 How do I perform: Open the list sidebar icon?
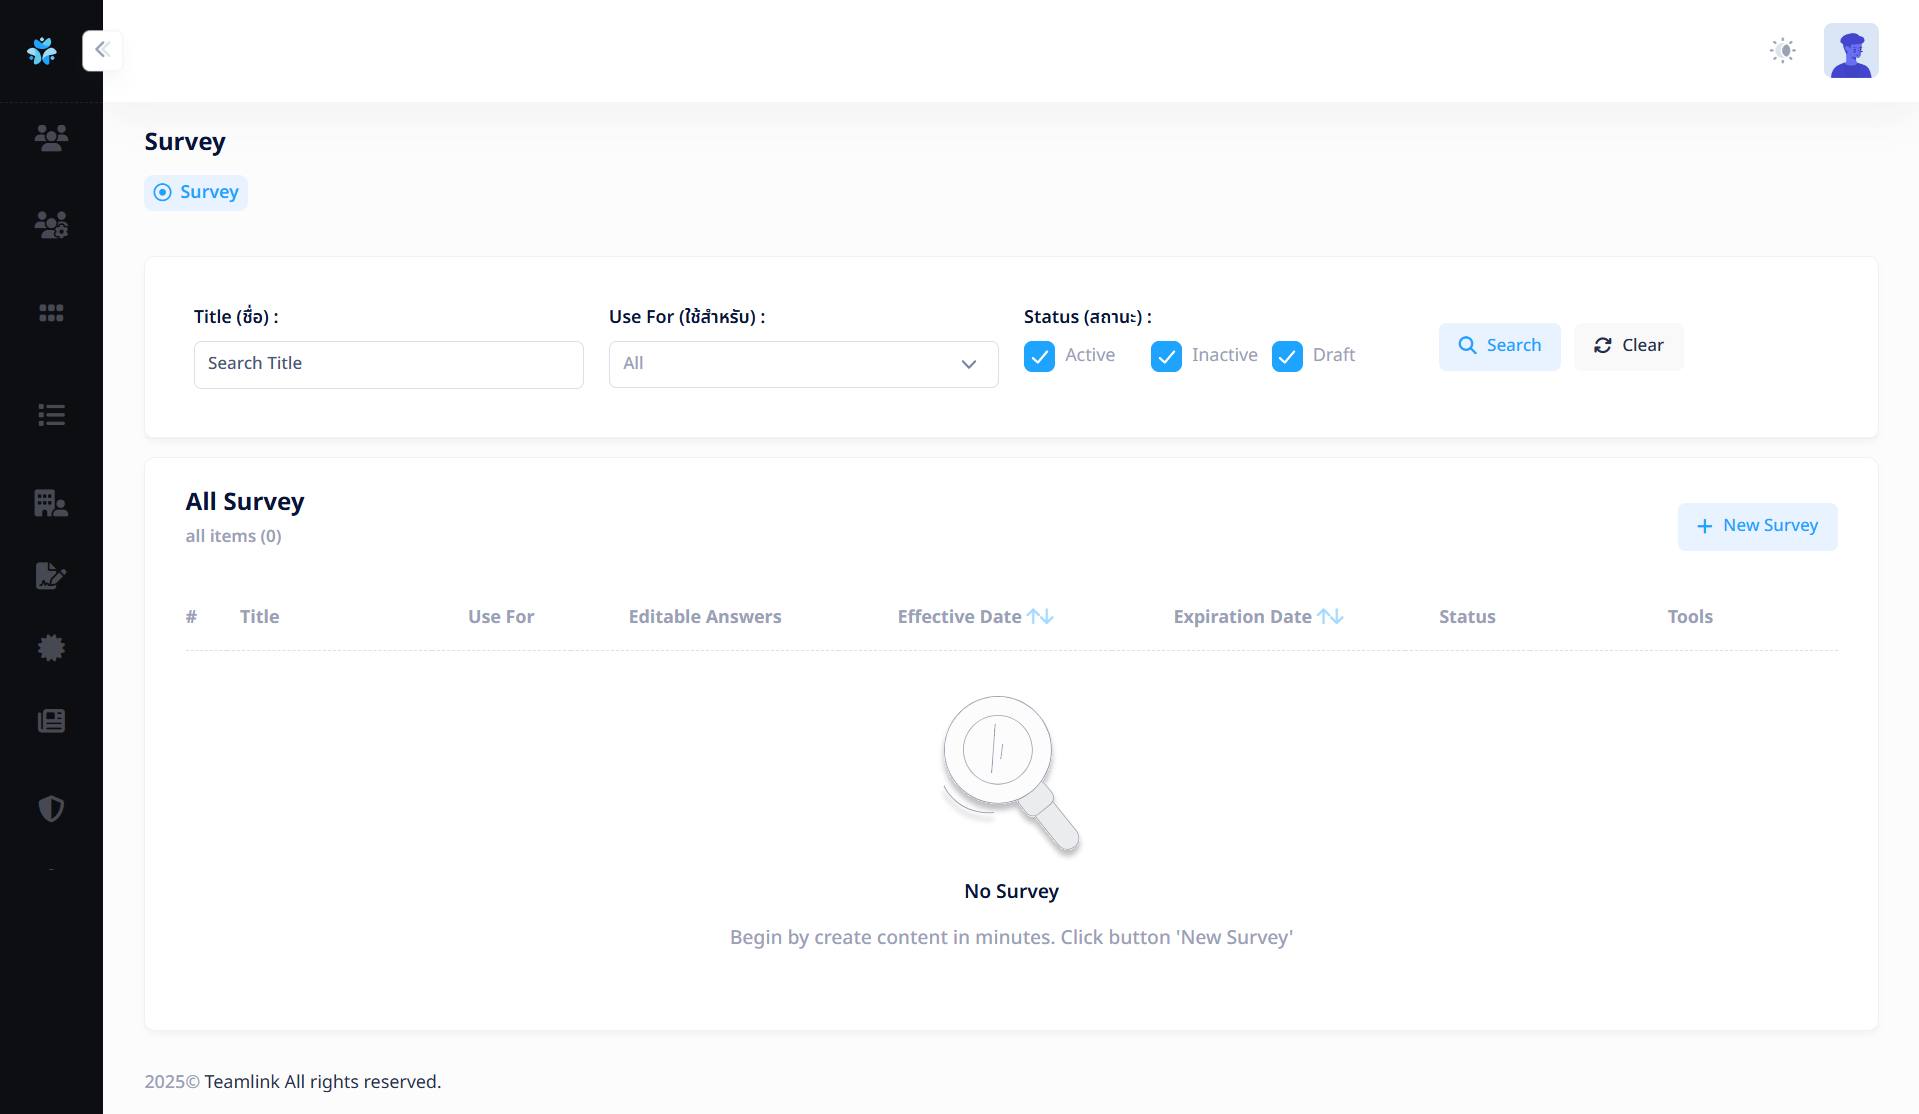coord(51,415)
